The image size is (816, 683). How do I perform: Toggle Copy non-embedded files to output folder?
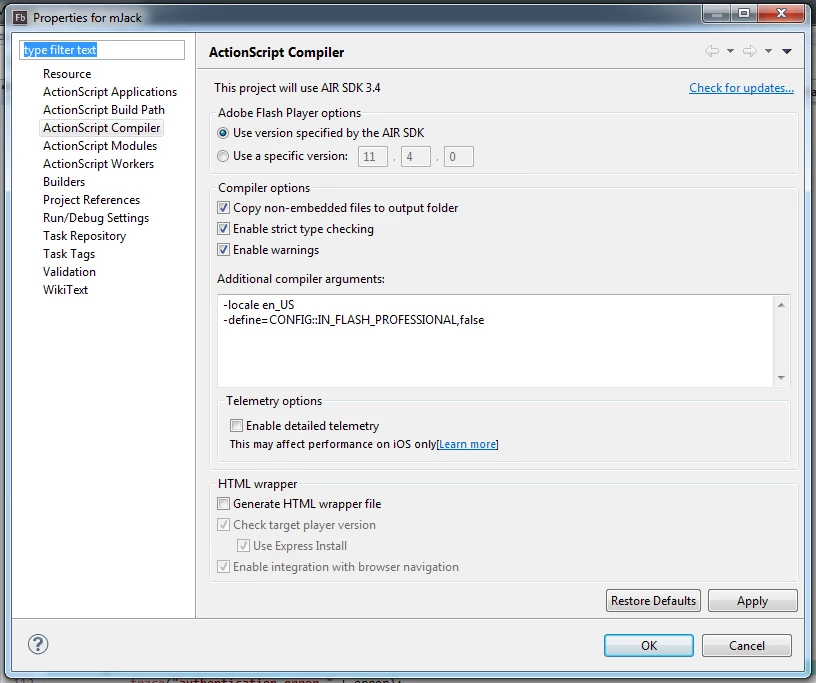pyautogui.click(x=223, y=208)
